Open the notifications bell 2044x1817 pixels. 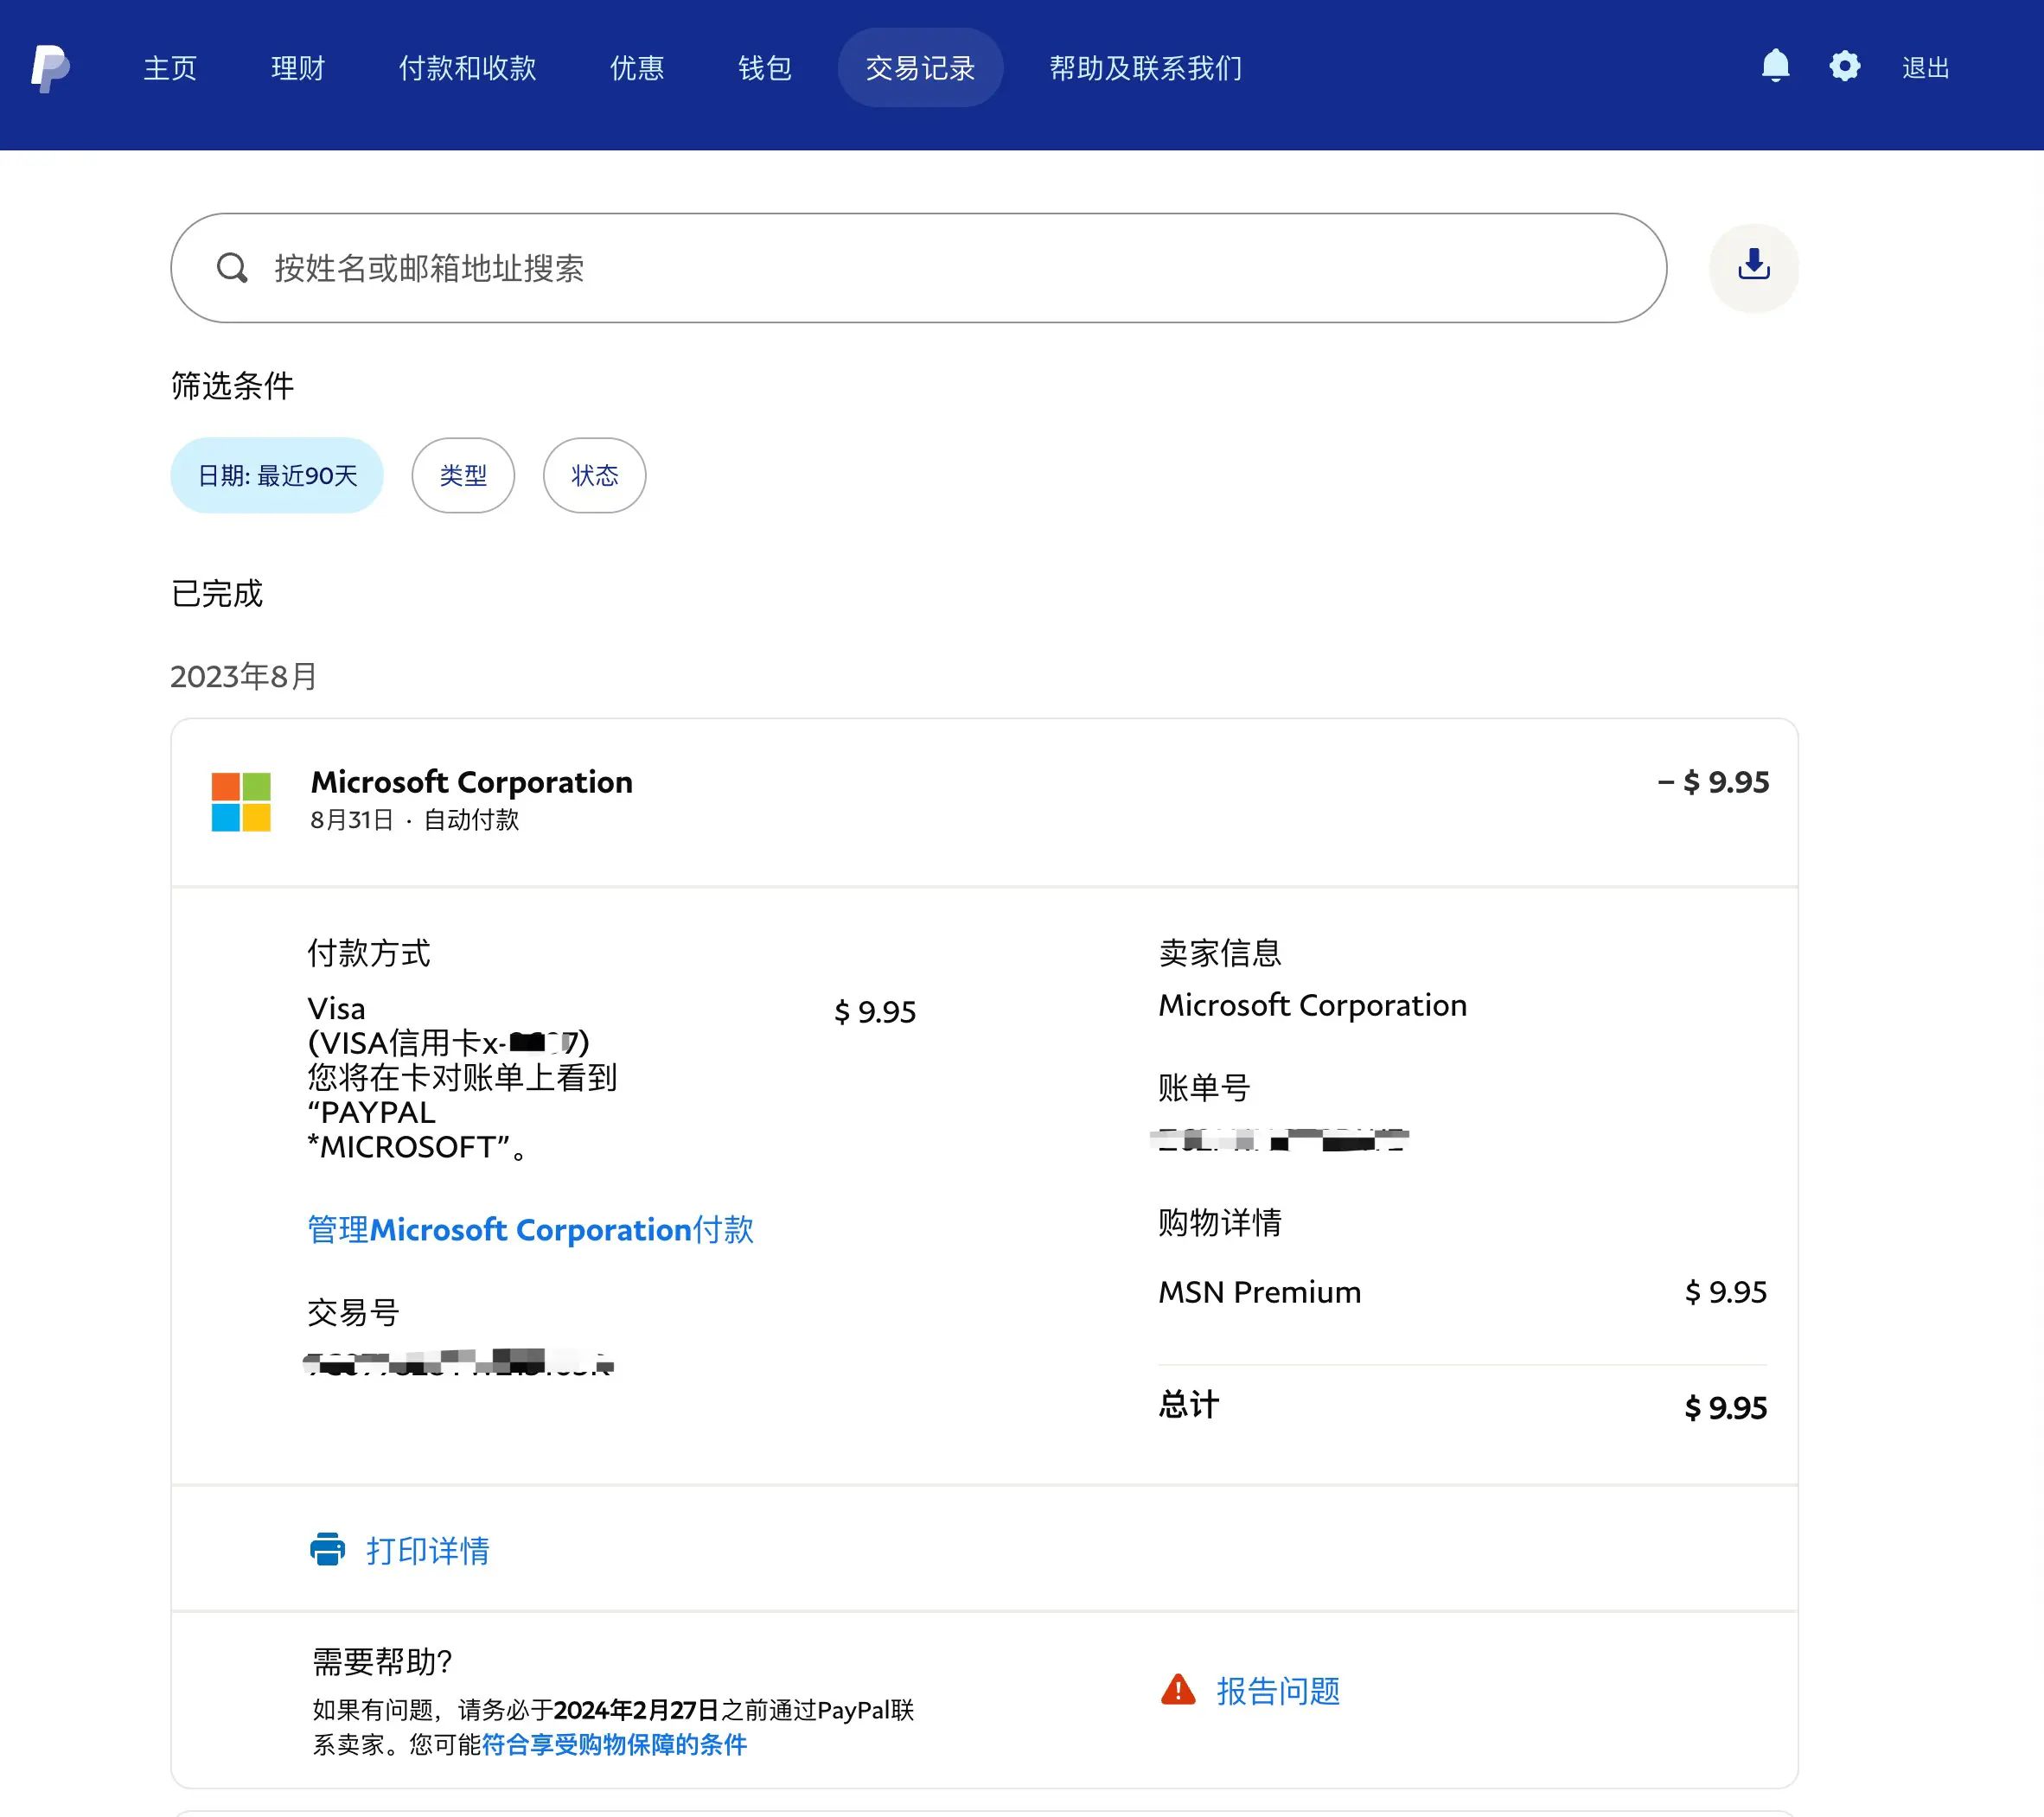(1774, 66)
